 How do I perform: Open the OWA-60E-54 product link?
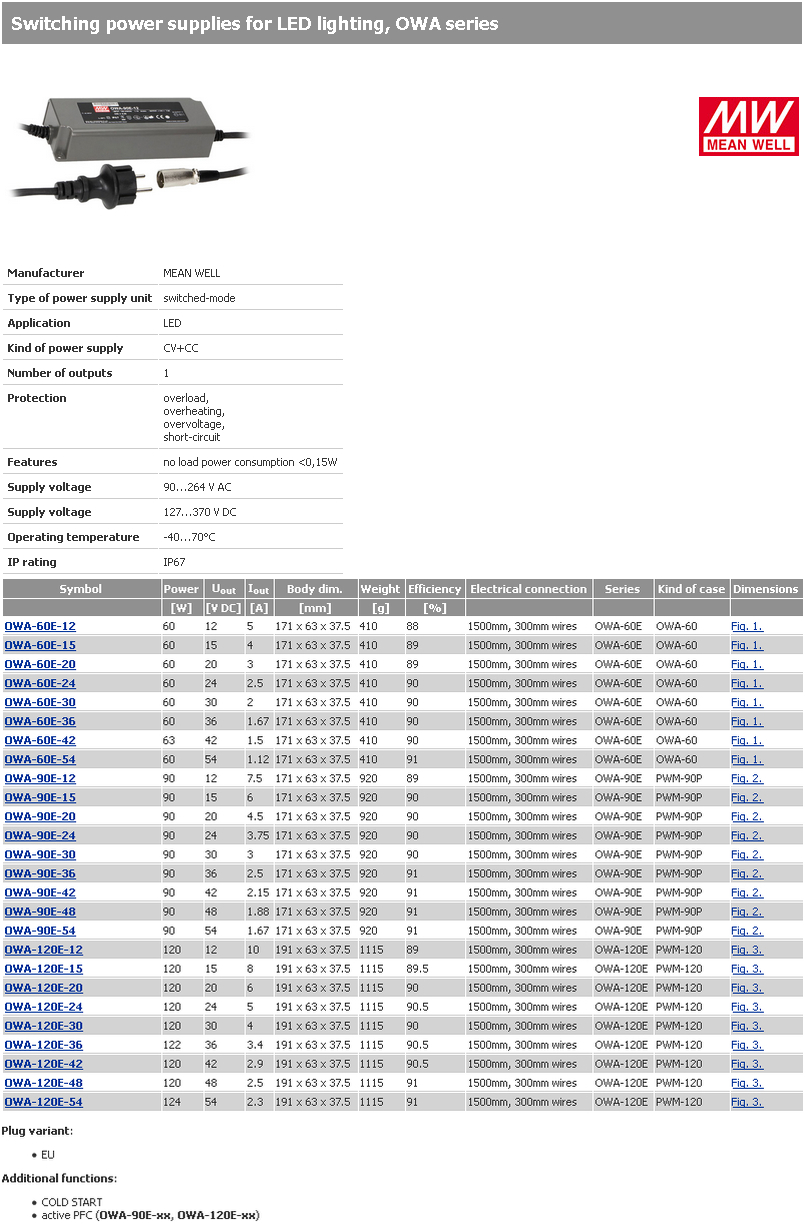pos(40,760)
